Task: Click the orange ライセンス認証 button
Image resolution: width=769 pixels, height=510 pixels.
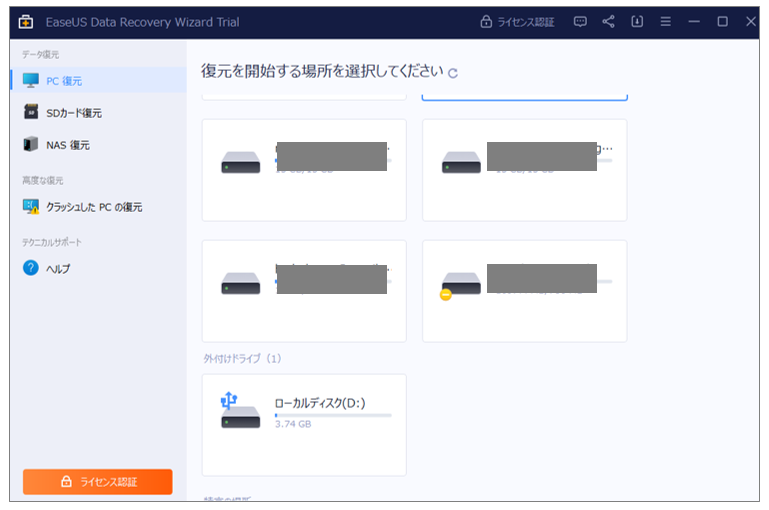Action: pos(98,482)
